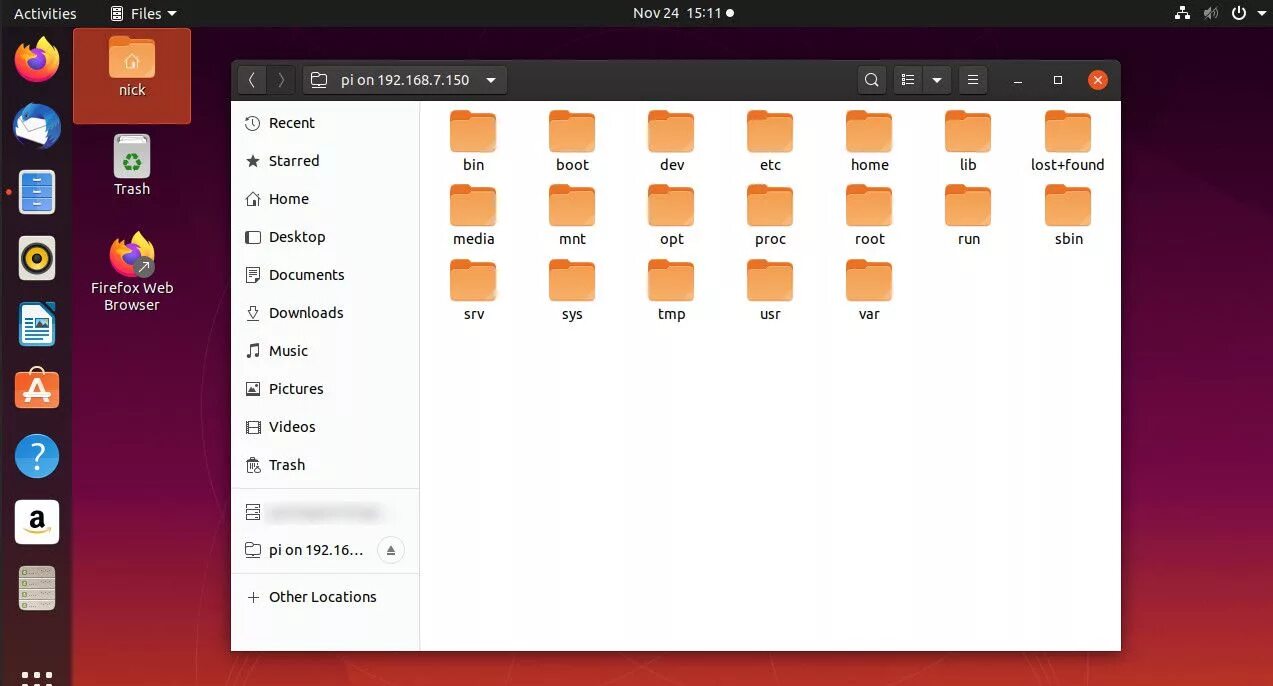This screenshot has width=1273, height=686.
Task: Open the system power menu
Action: coord(1247,13)
